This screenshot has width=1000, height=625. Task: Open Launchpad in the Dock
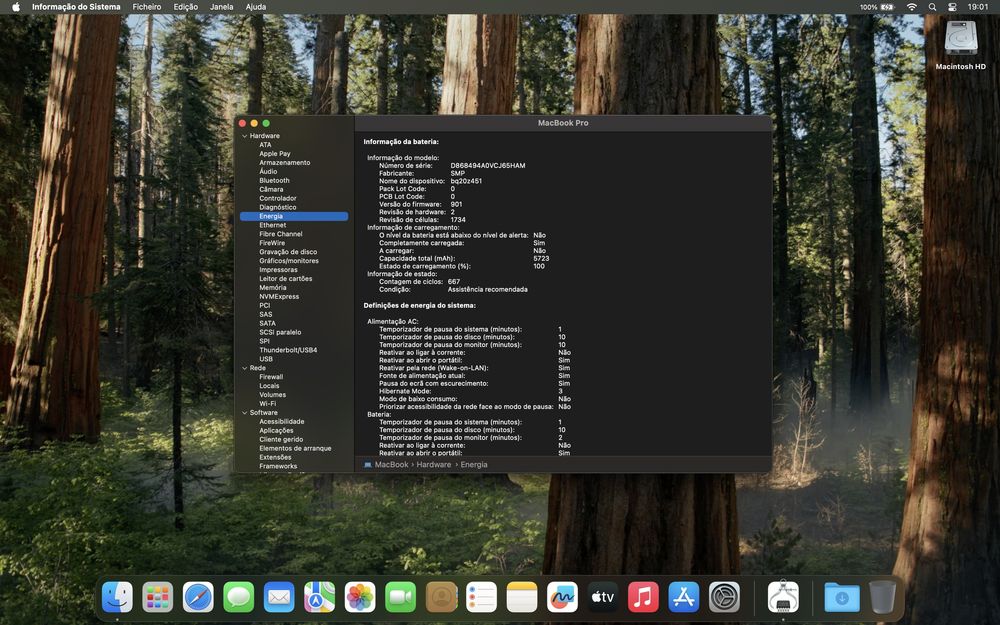(x=158, y=598)
